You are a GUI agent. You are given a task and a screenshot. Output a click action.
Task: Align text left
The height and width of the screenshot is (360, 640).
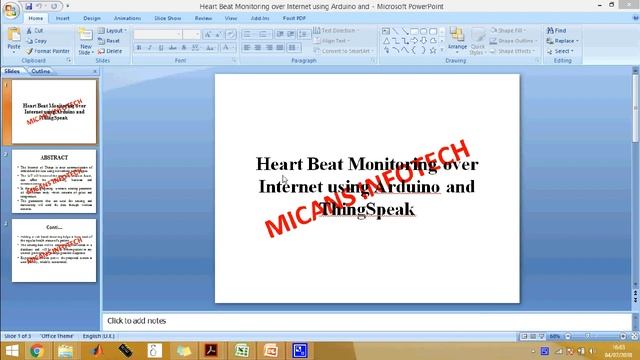click(247, 48)
